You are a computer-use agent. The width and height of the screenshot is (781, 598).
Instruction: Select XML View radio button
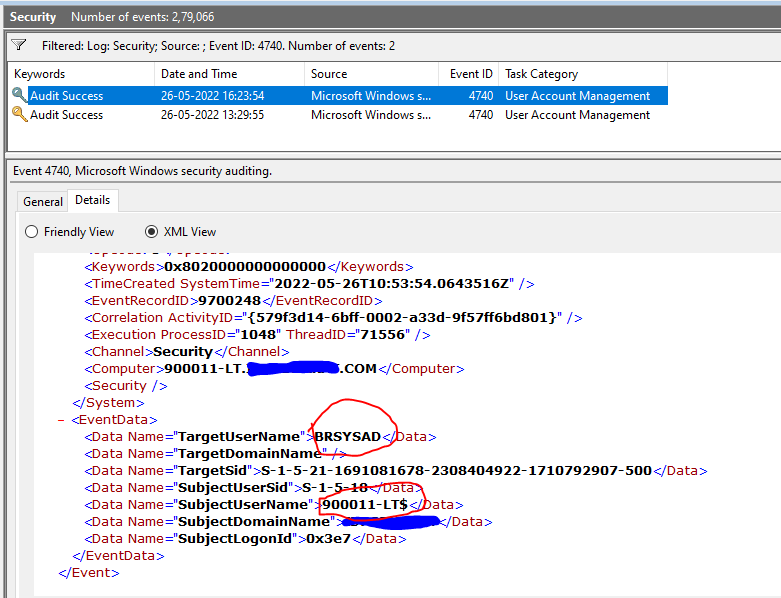(151, 232)
